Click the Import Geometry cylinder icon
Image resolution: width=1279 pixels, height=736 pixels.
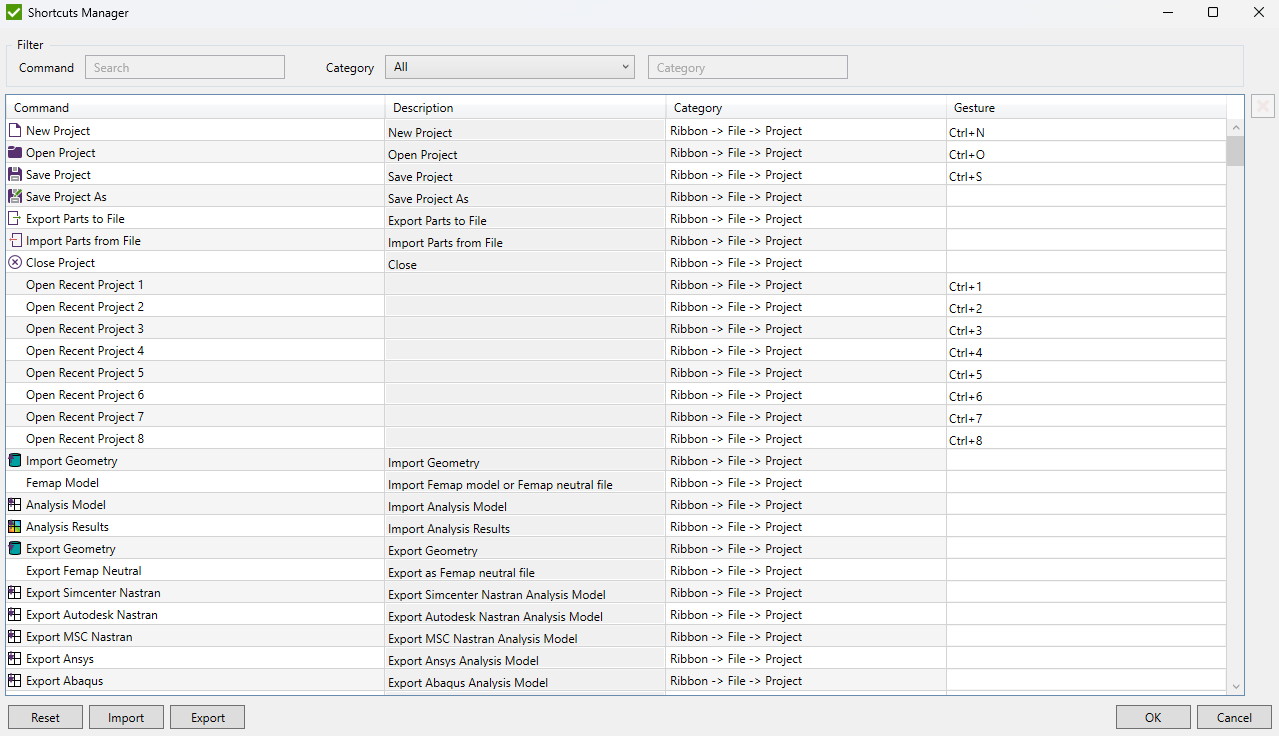click(15, 461)
